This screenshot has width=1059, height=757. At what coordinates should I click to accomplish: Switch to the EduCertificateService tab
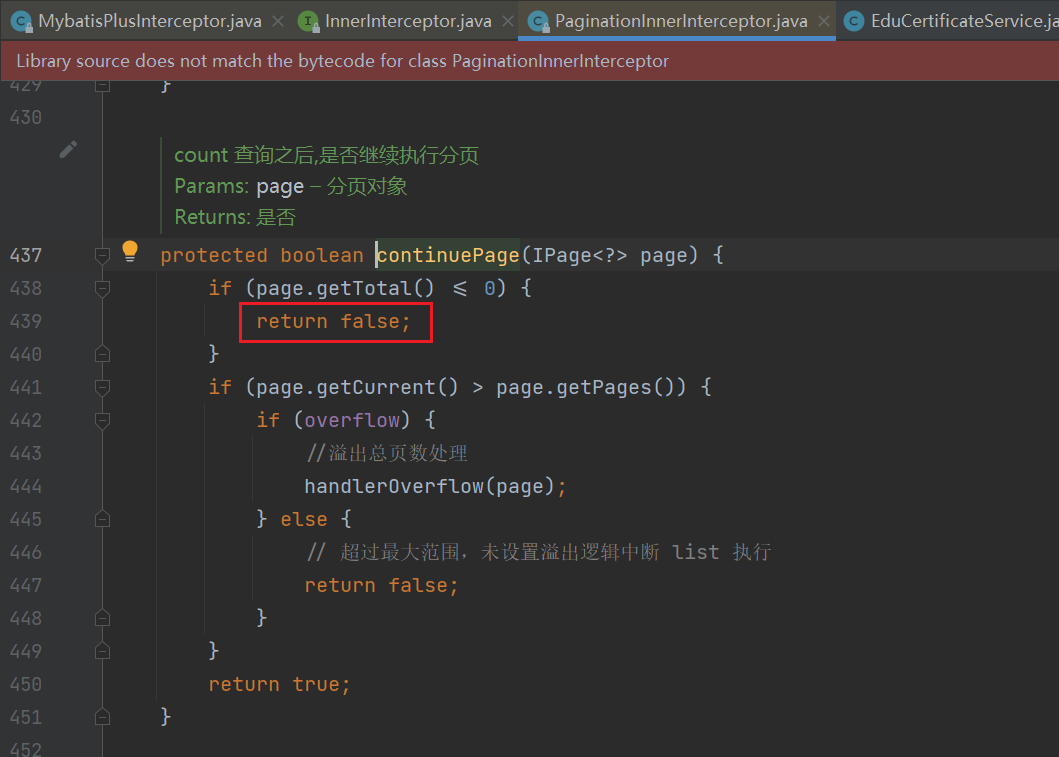coord(962,21)
